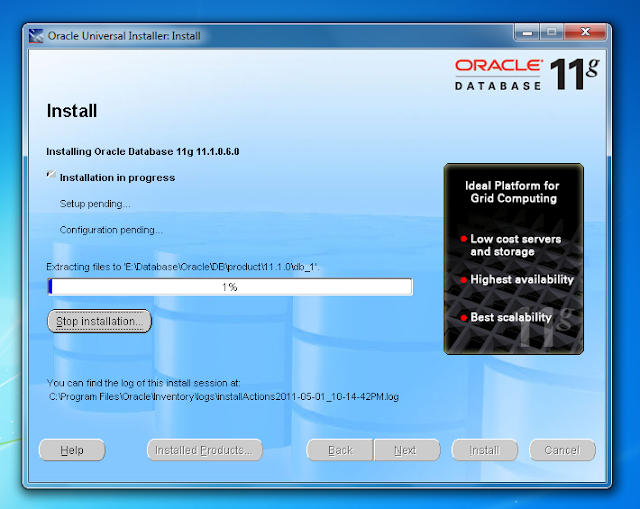640x509 pixels.
Task: Click 'Installing Oracle Database 11g 11.1.0.6.0' heading
Action: (x=142, y=151)
